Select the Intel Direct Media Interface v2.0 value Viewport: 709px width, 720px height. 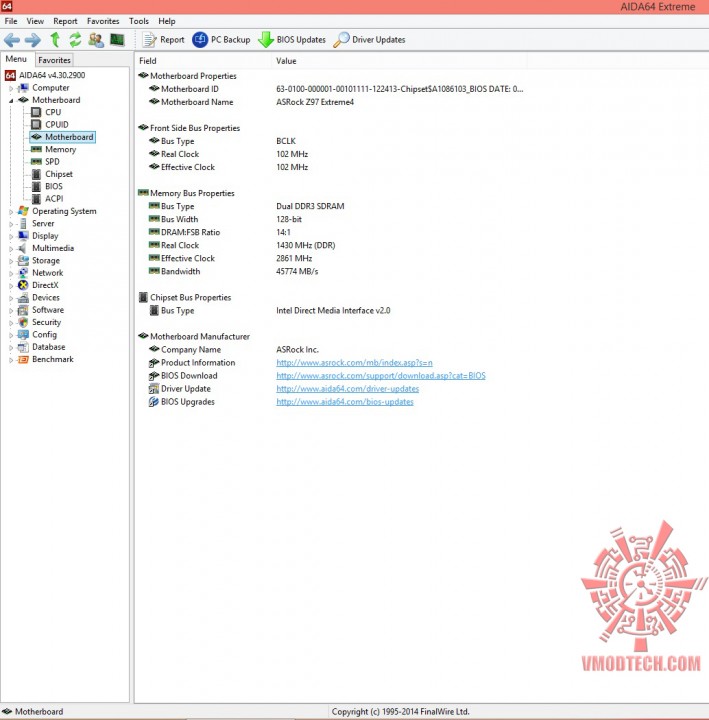point(333,310)
